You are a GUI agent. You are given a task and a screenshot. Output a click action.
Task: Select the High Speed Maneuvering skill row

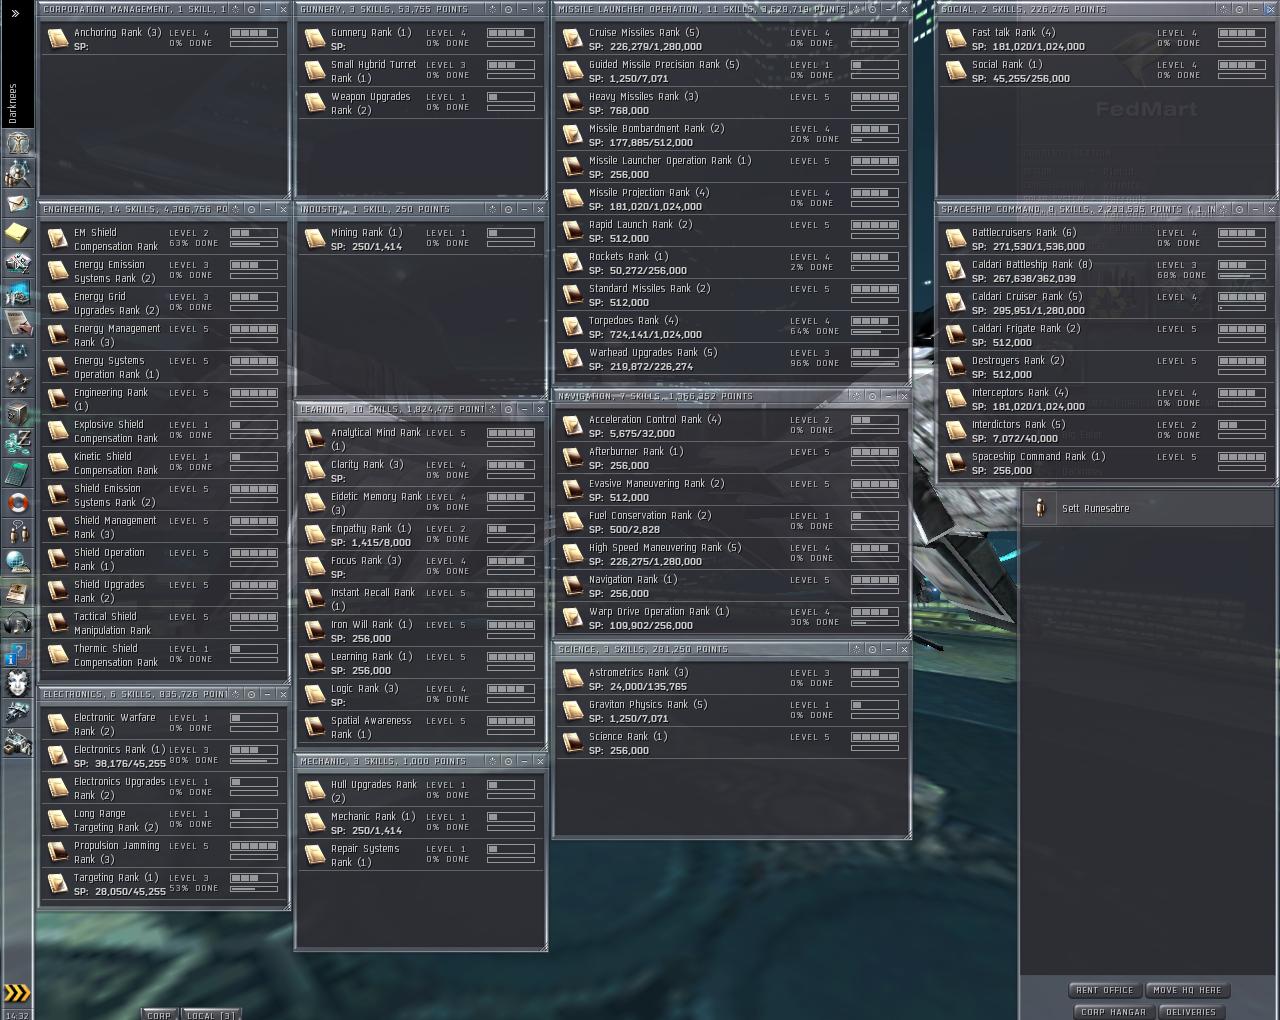[731, 554]
